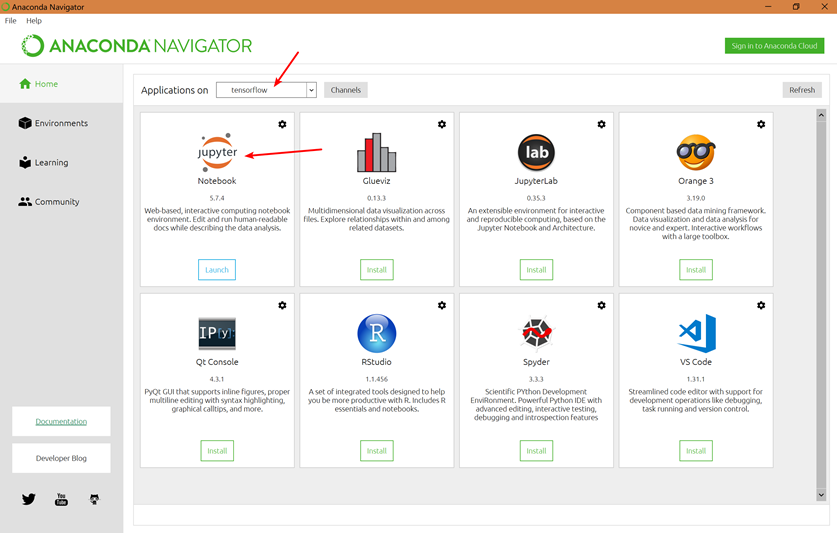Open the YouTube link icon
Screen dimensions: 837x533
[x=61, y=499]
